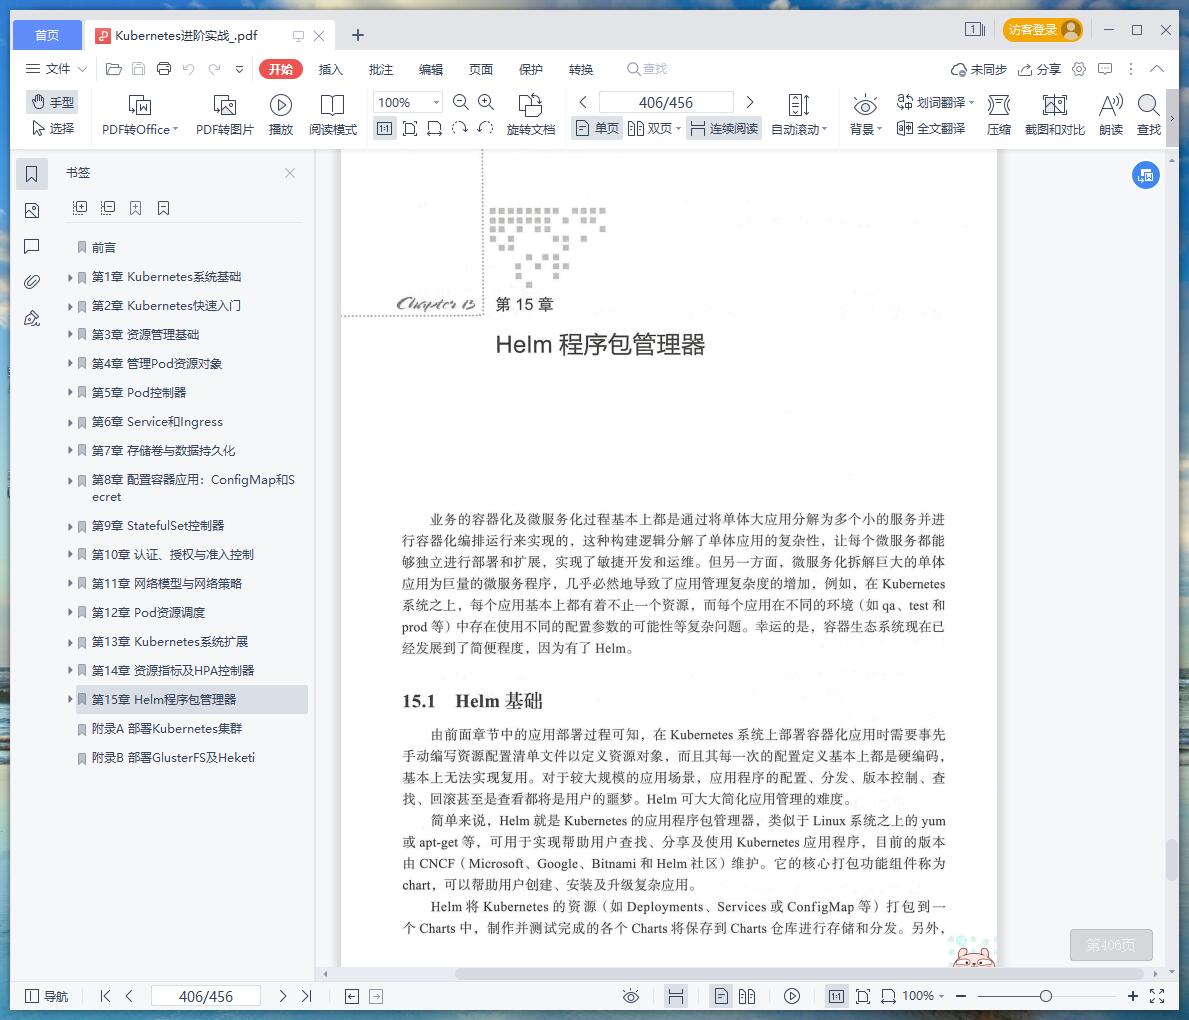Expand the 第1章 Kubernetes系统基础 bookmark
The width and height of the screenshot is (1189, 1020).
(x=70, y=278)
